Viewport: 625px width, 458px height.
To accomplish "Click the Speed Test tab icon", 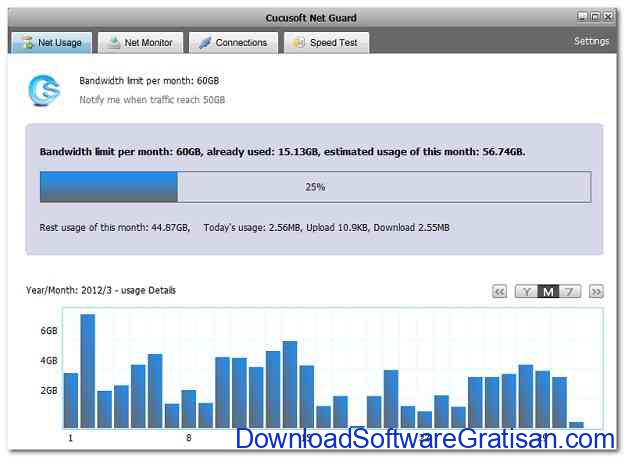I will coord(299,42).
